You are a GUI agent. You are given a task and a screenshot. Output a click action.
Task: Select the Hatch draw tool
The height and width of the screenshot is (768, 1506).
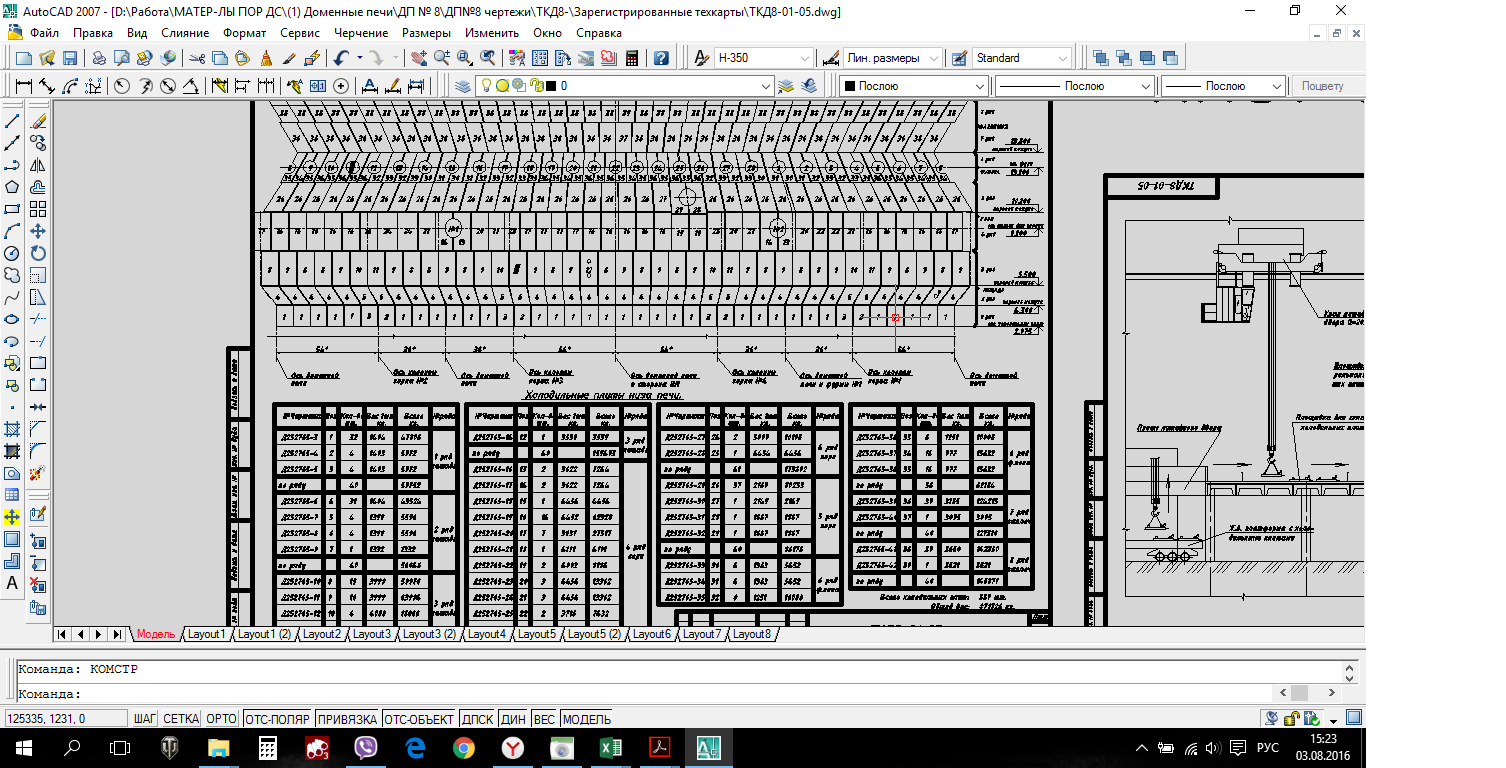13,429
